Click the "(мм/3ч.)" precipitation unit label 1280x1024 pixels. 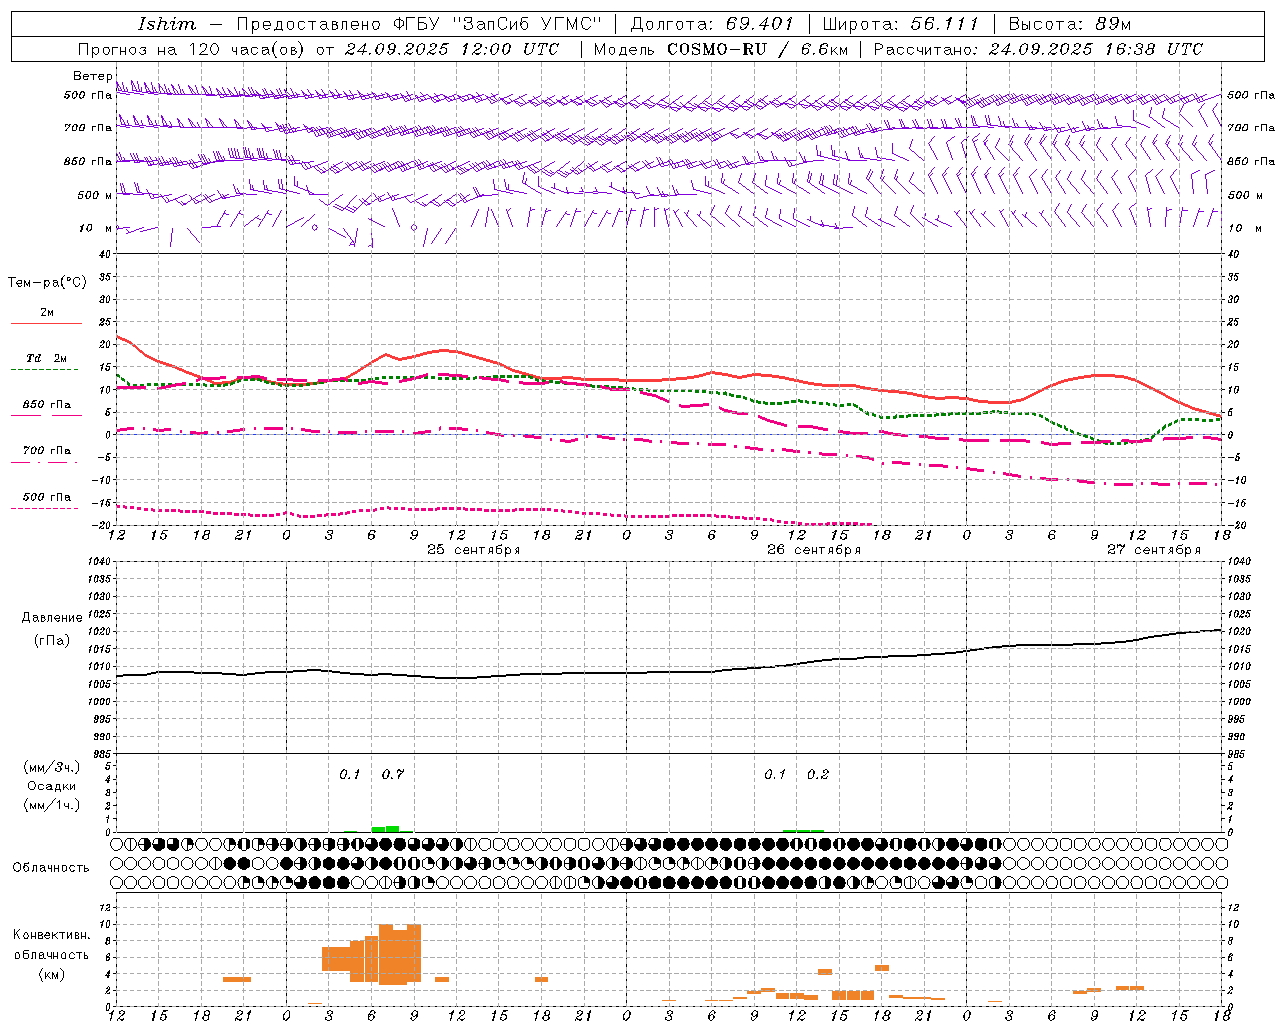point(52,767)
